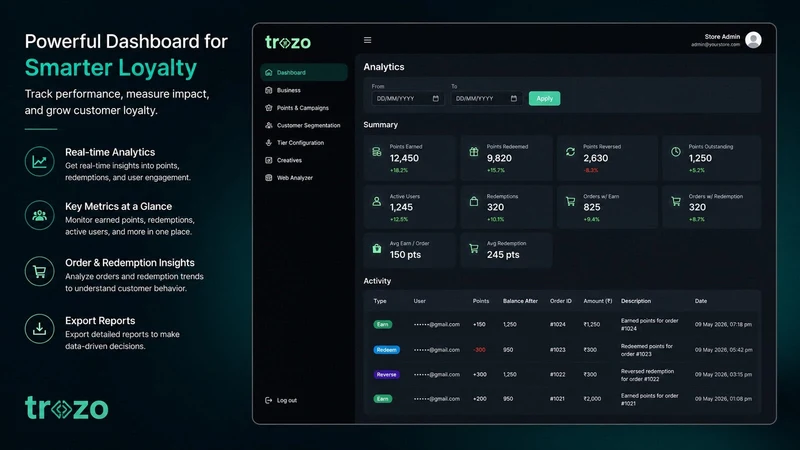Image resolution: width=800 pixels, height=450 pixels.
Task: Click the Points Earned value 12,450
Action: point(404,158)
